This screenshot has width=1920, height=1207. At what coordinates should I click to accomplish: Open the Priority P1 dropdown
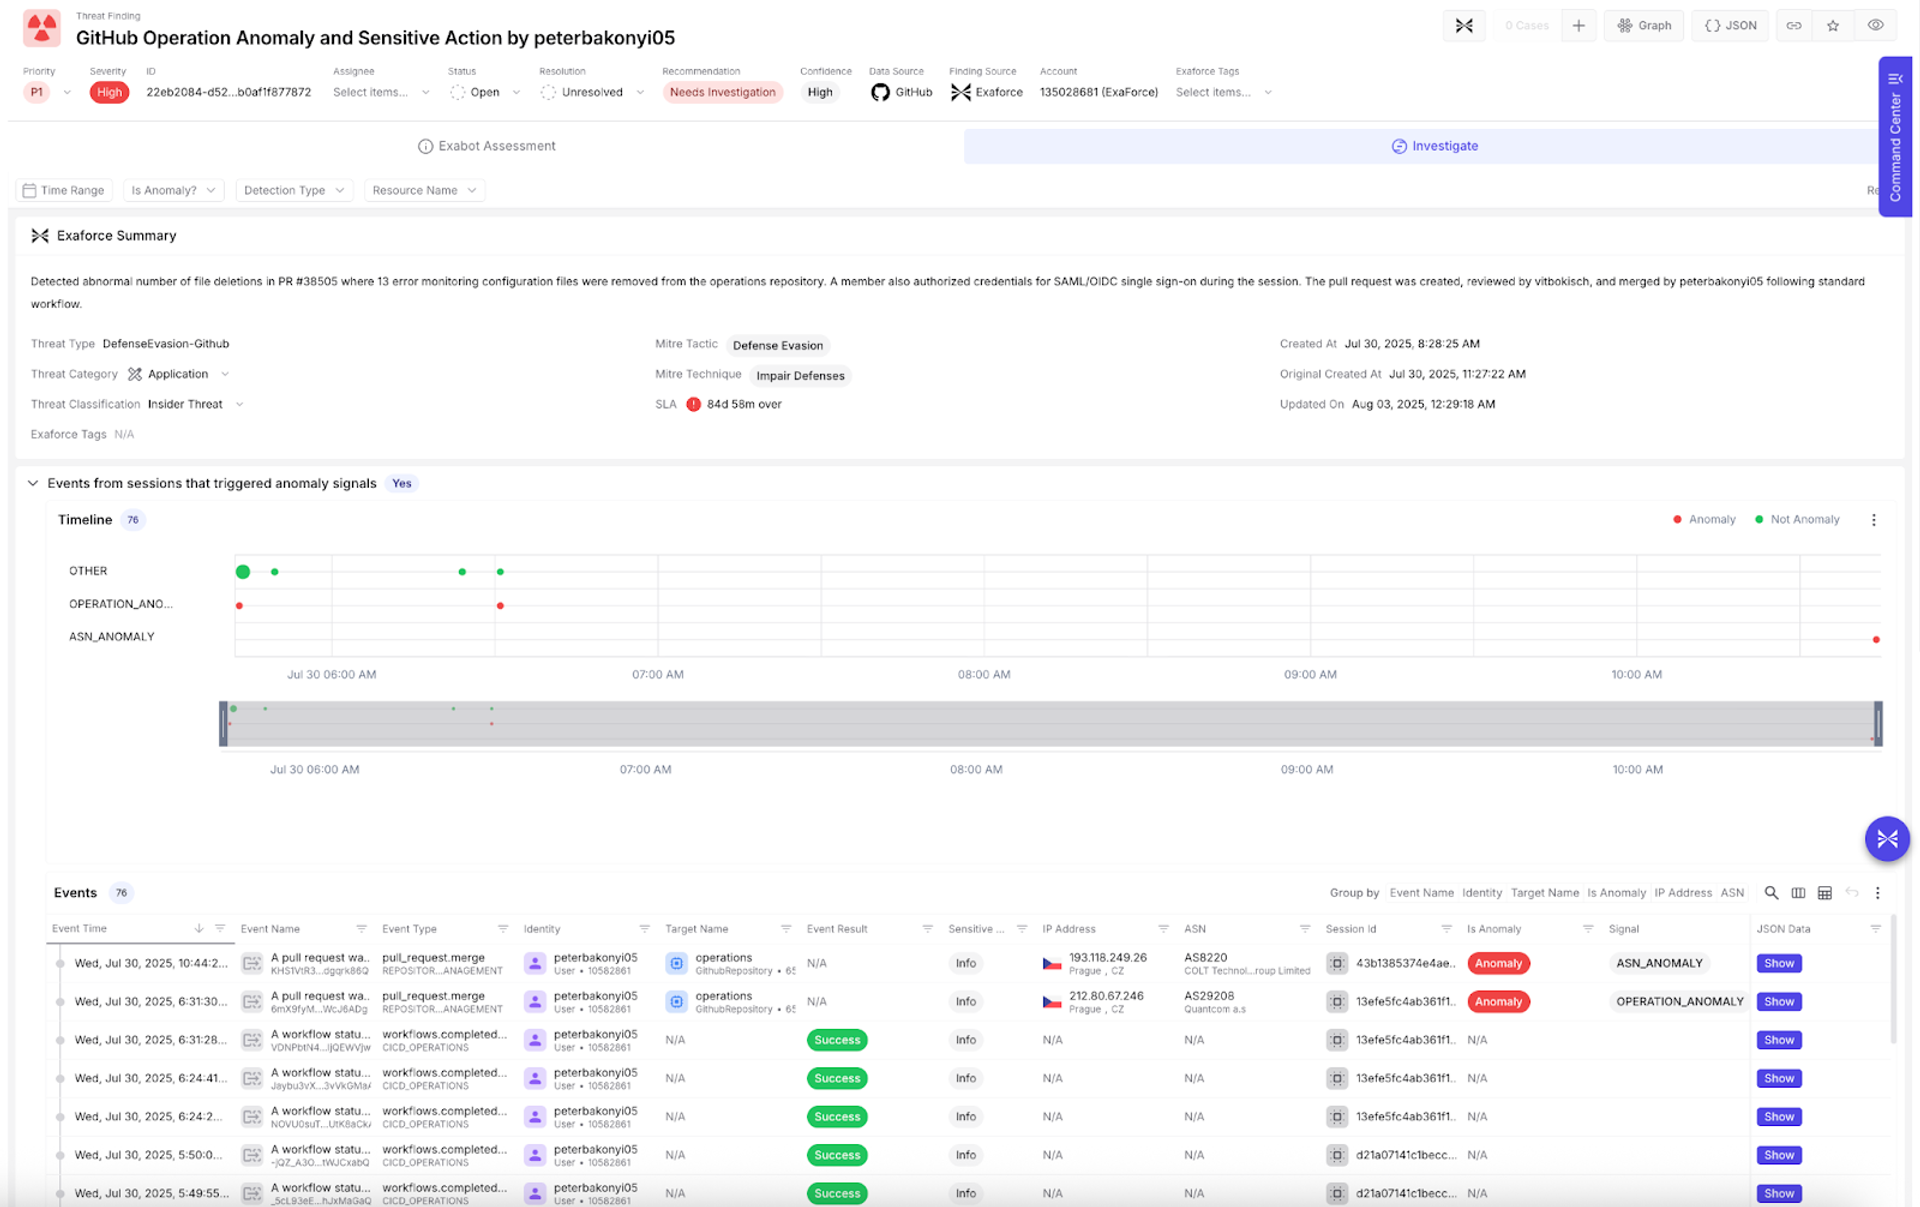tap(47, 92)
